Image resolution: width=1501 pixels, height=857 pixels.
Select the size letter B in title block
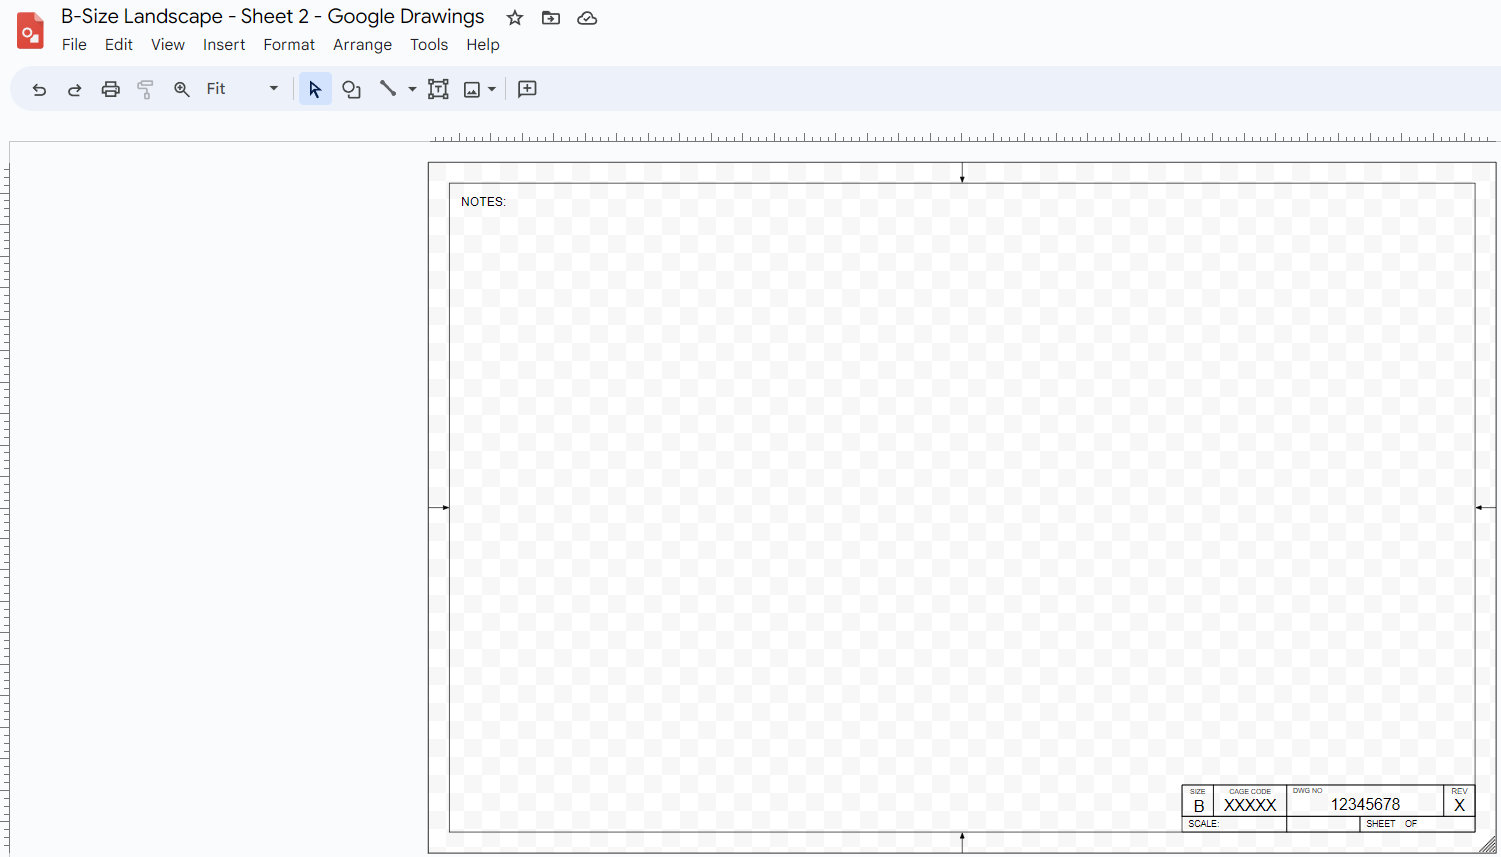1198,806
